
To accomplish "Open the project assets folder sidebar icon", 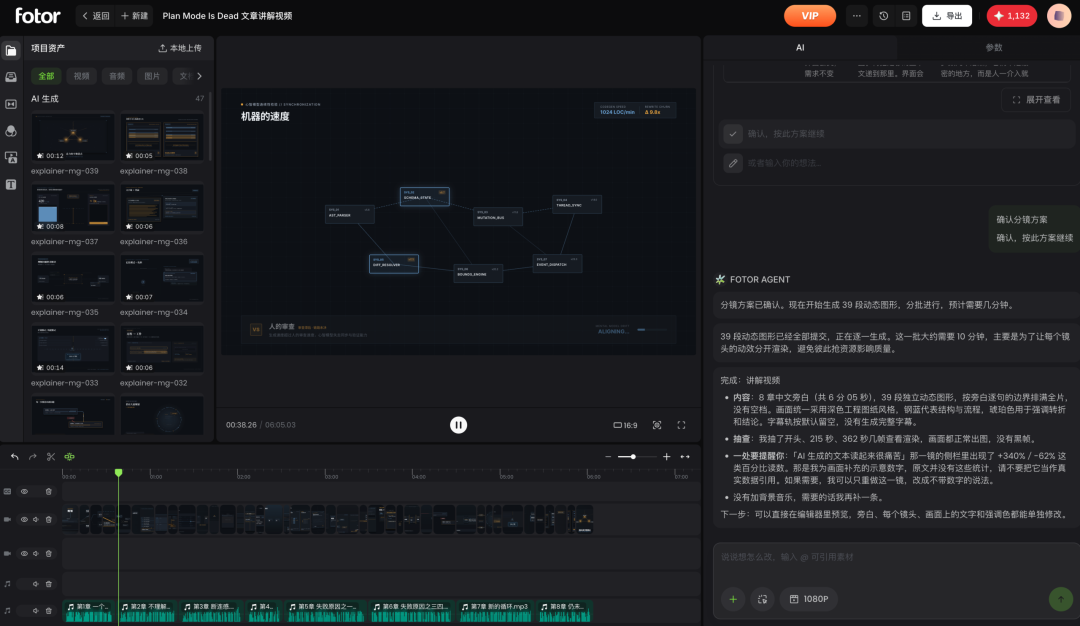I will tap(11, 51).
